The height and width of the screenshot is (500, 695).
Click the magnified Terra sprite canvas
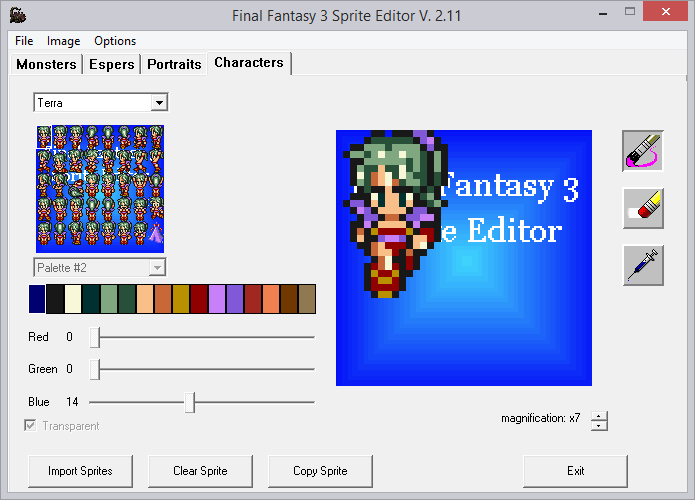coord(464,258)
